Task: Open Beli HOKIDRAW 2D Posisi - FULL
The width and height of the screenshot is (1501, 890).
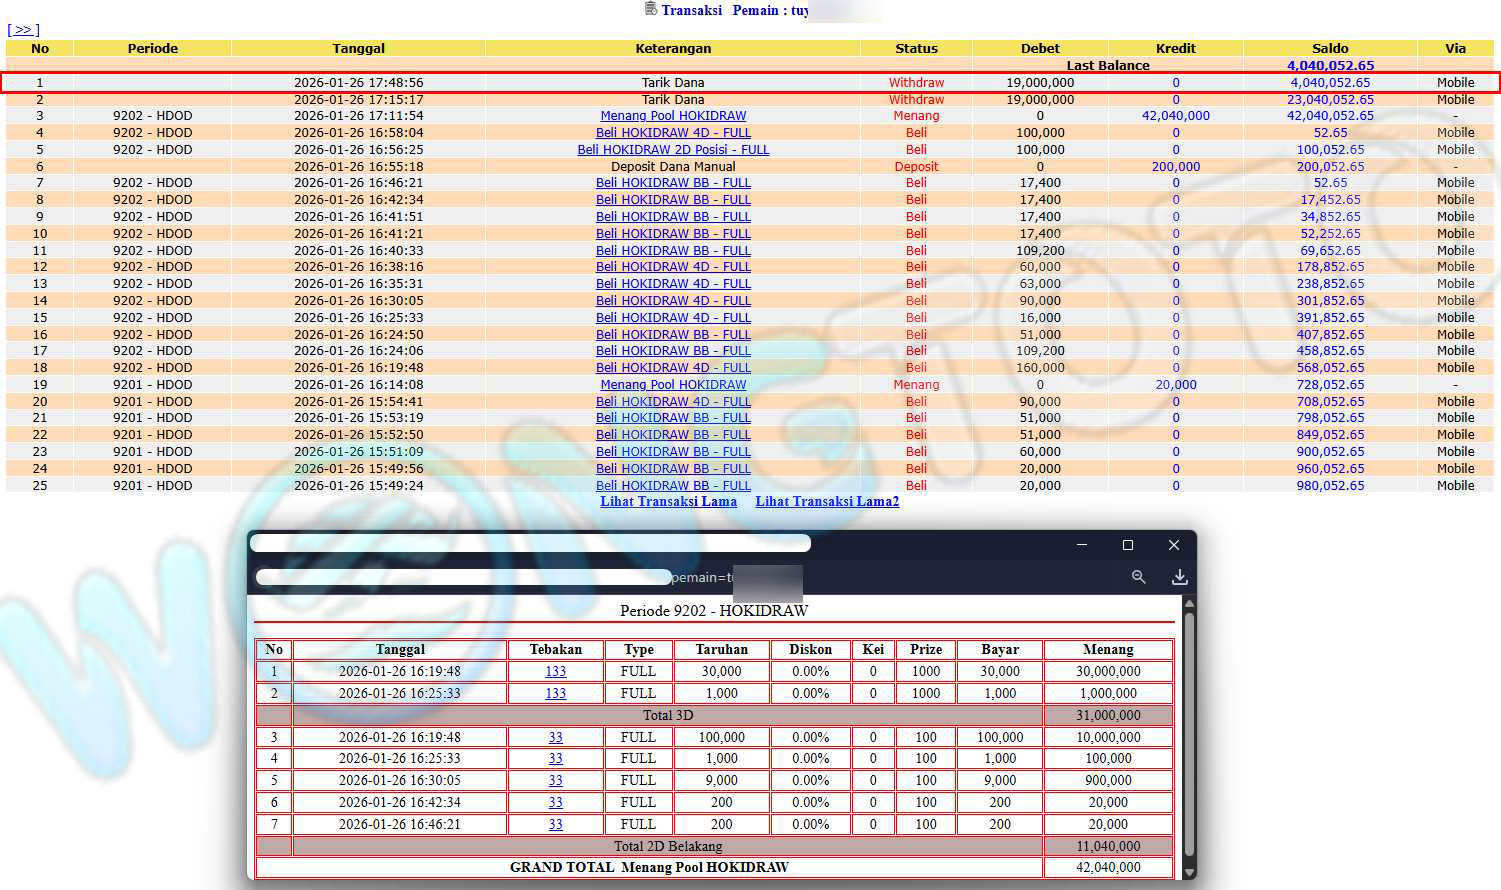Action: [x=673, y=150]
